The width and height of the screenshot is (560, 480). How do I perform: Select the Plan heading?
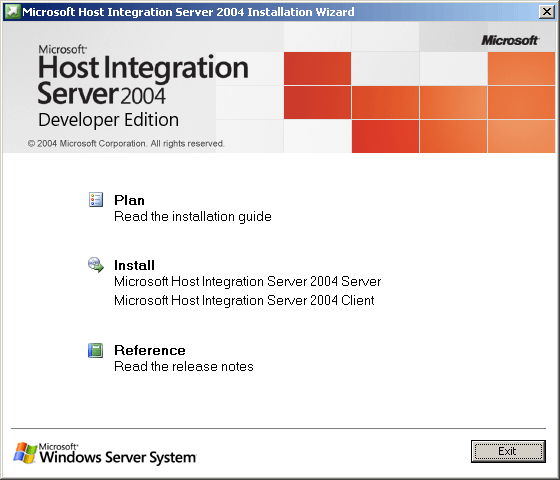[129, 200]
